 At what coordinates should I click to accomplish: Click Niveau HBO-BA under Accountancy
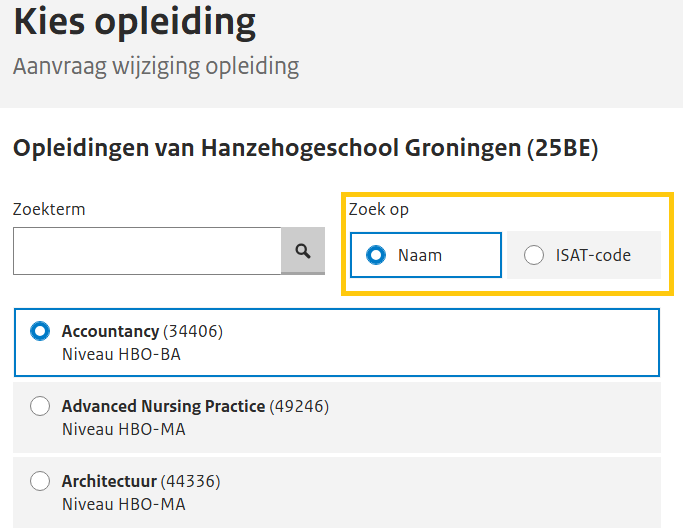[x=121, y=354]
